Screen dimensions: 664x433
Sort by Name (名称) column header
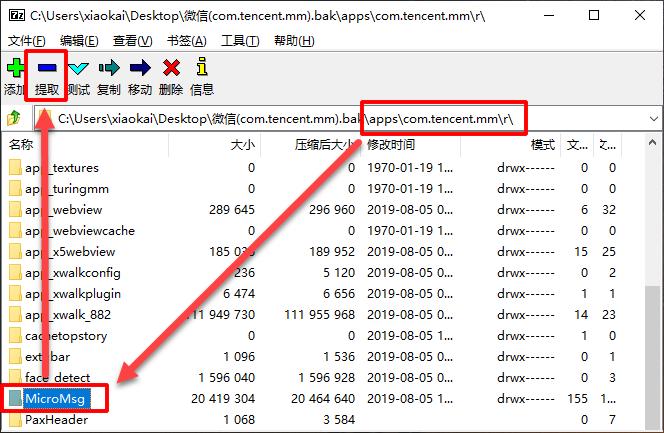pyautogui.click(x=85, y=145)
